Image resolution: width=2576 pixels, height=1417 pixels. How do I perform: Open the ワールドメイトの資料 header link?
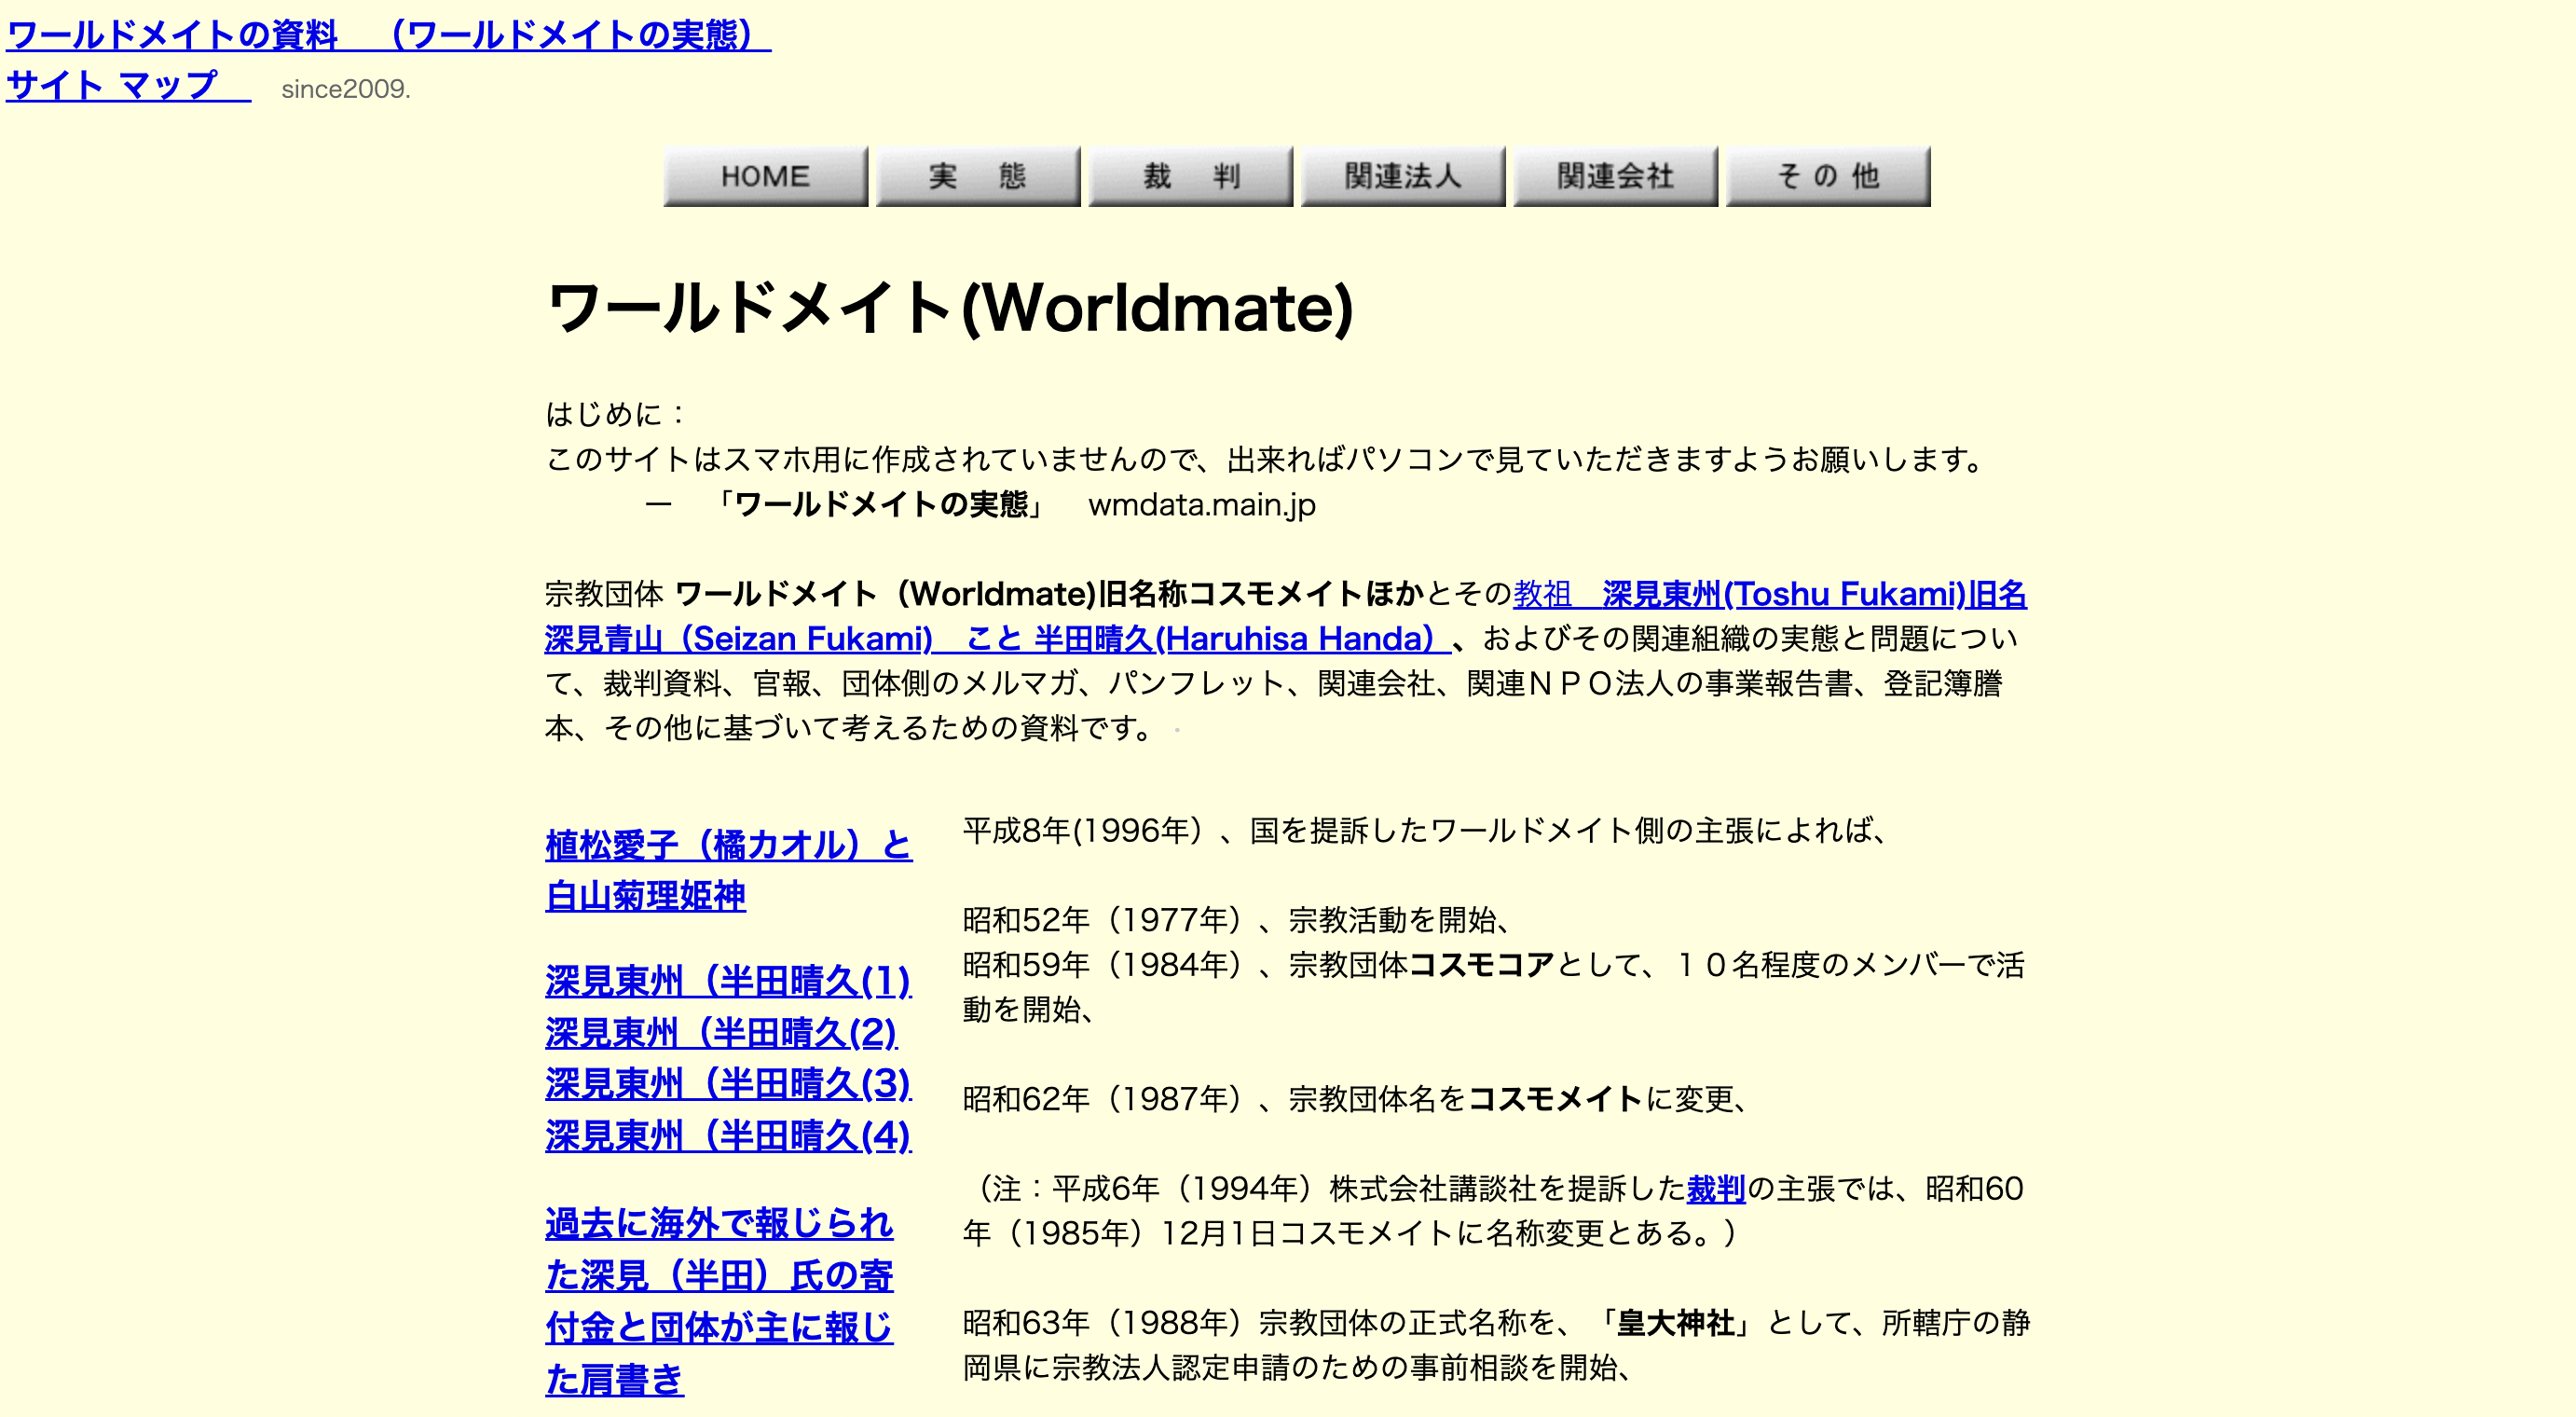tap(388, 35)
